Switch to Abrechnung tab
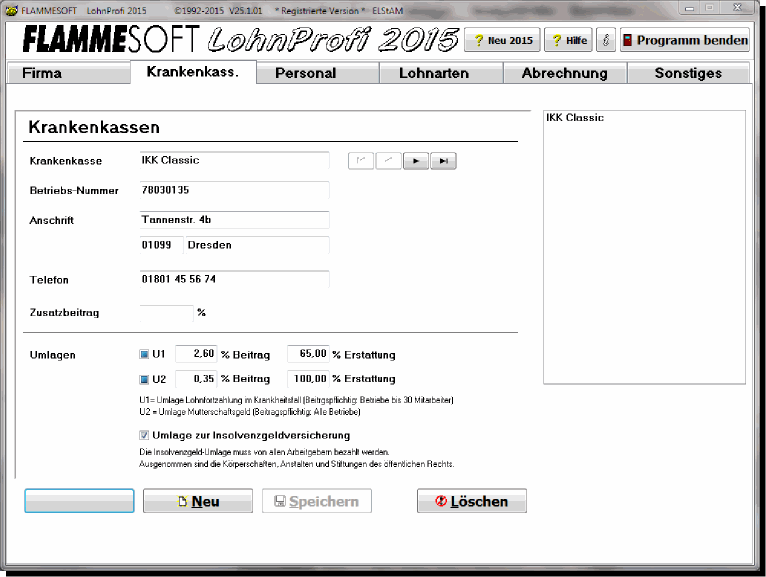 click(565, 73)
